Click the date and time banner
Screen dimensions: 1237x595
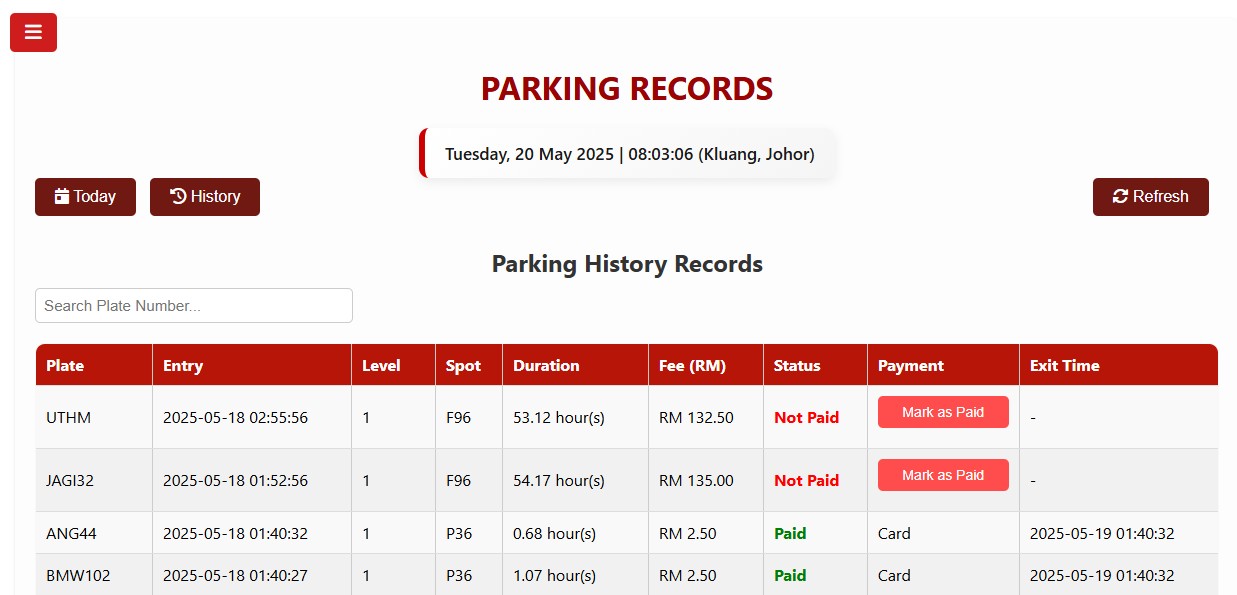tap(628, 154)
